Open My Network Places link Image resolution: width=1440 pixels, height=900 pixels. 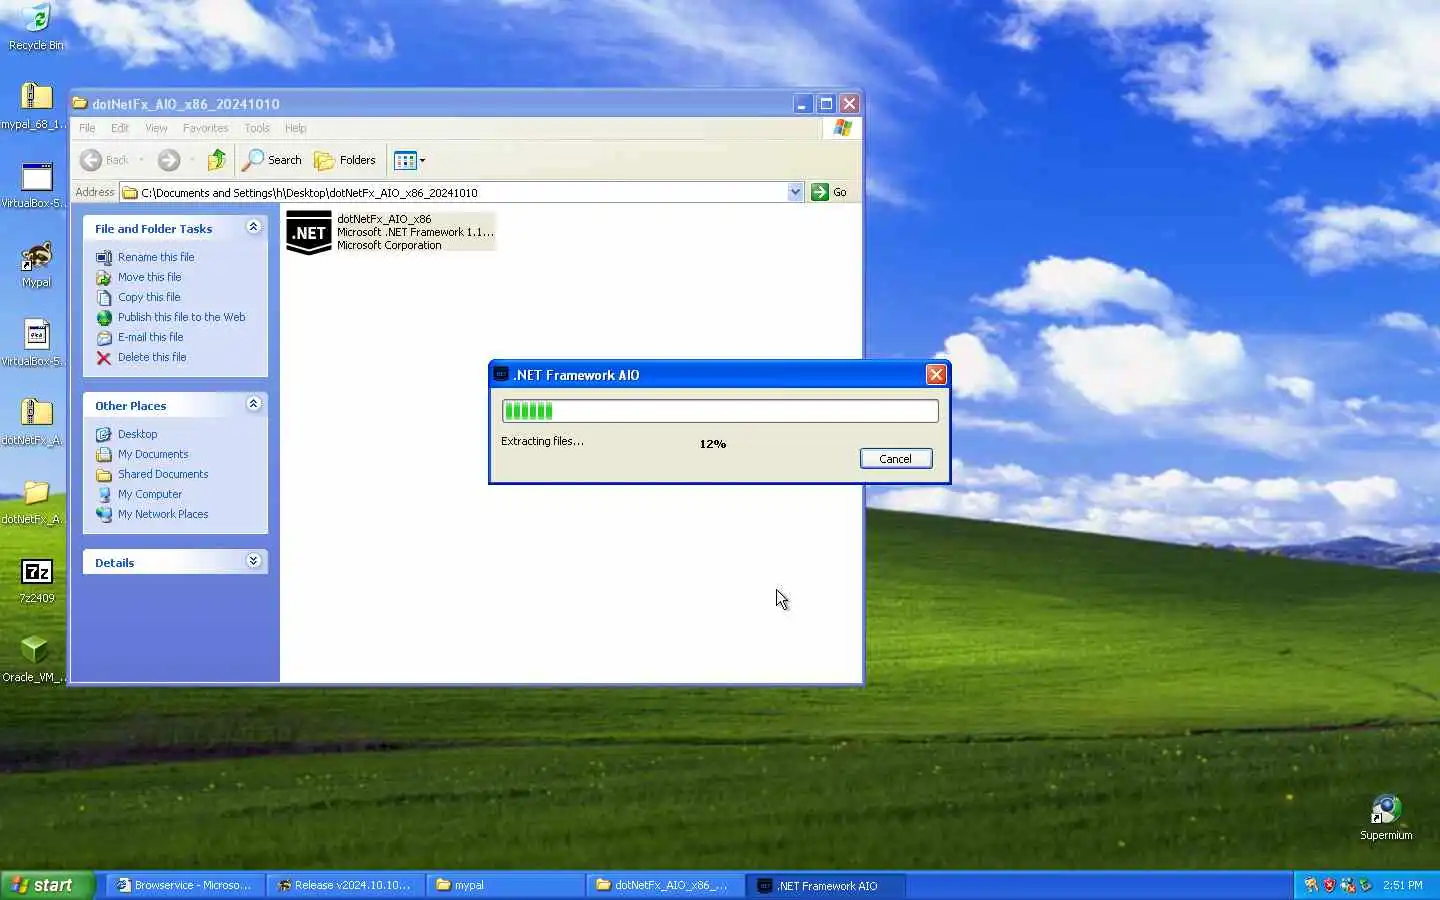pyautogui.click(x=163, y=514)
